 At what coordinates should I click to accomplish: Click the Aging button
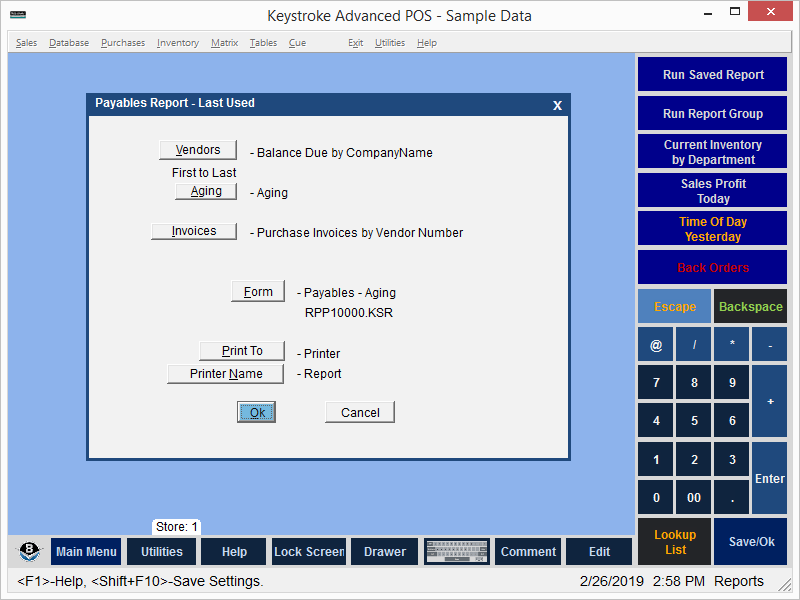tap(206, 191)
